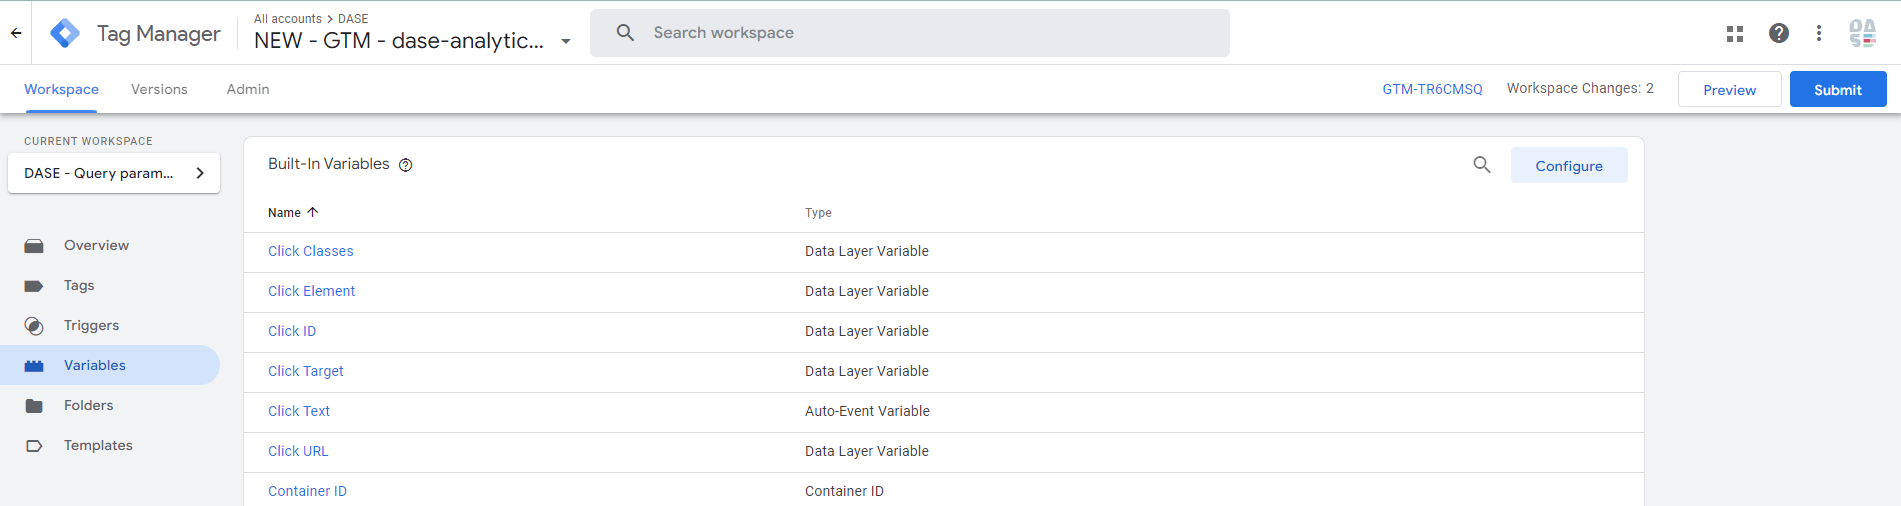Click the Configure button
Image resolution: width=1901 pixels, height=506 pixels.
pyautogui.click(x=1569, y=166)
